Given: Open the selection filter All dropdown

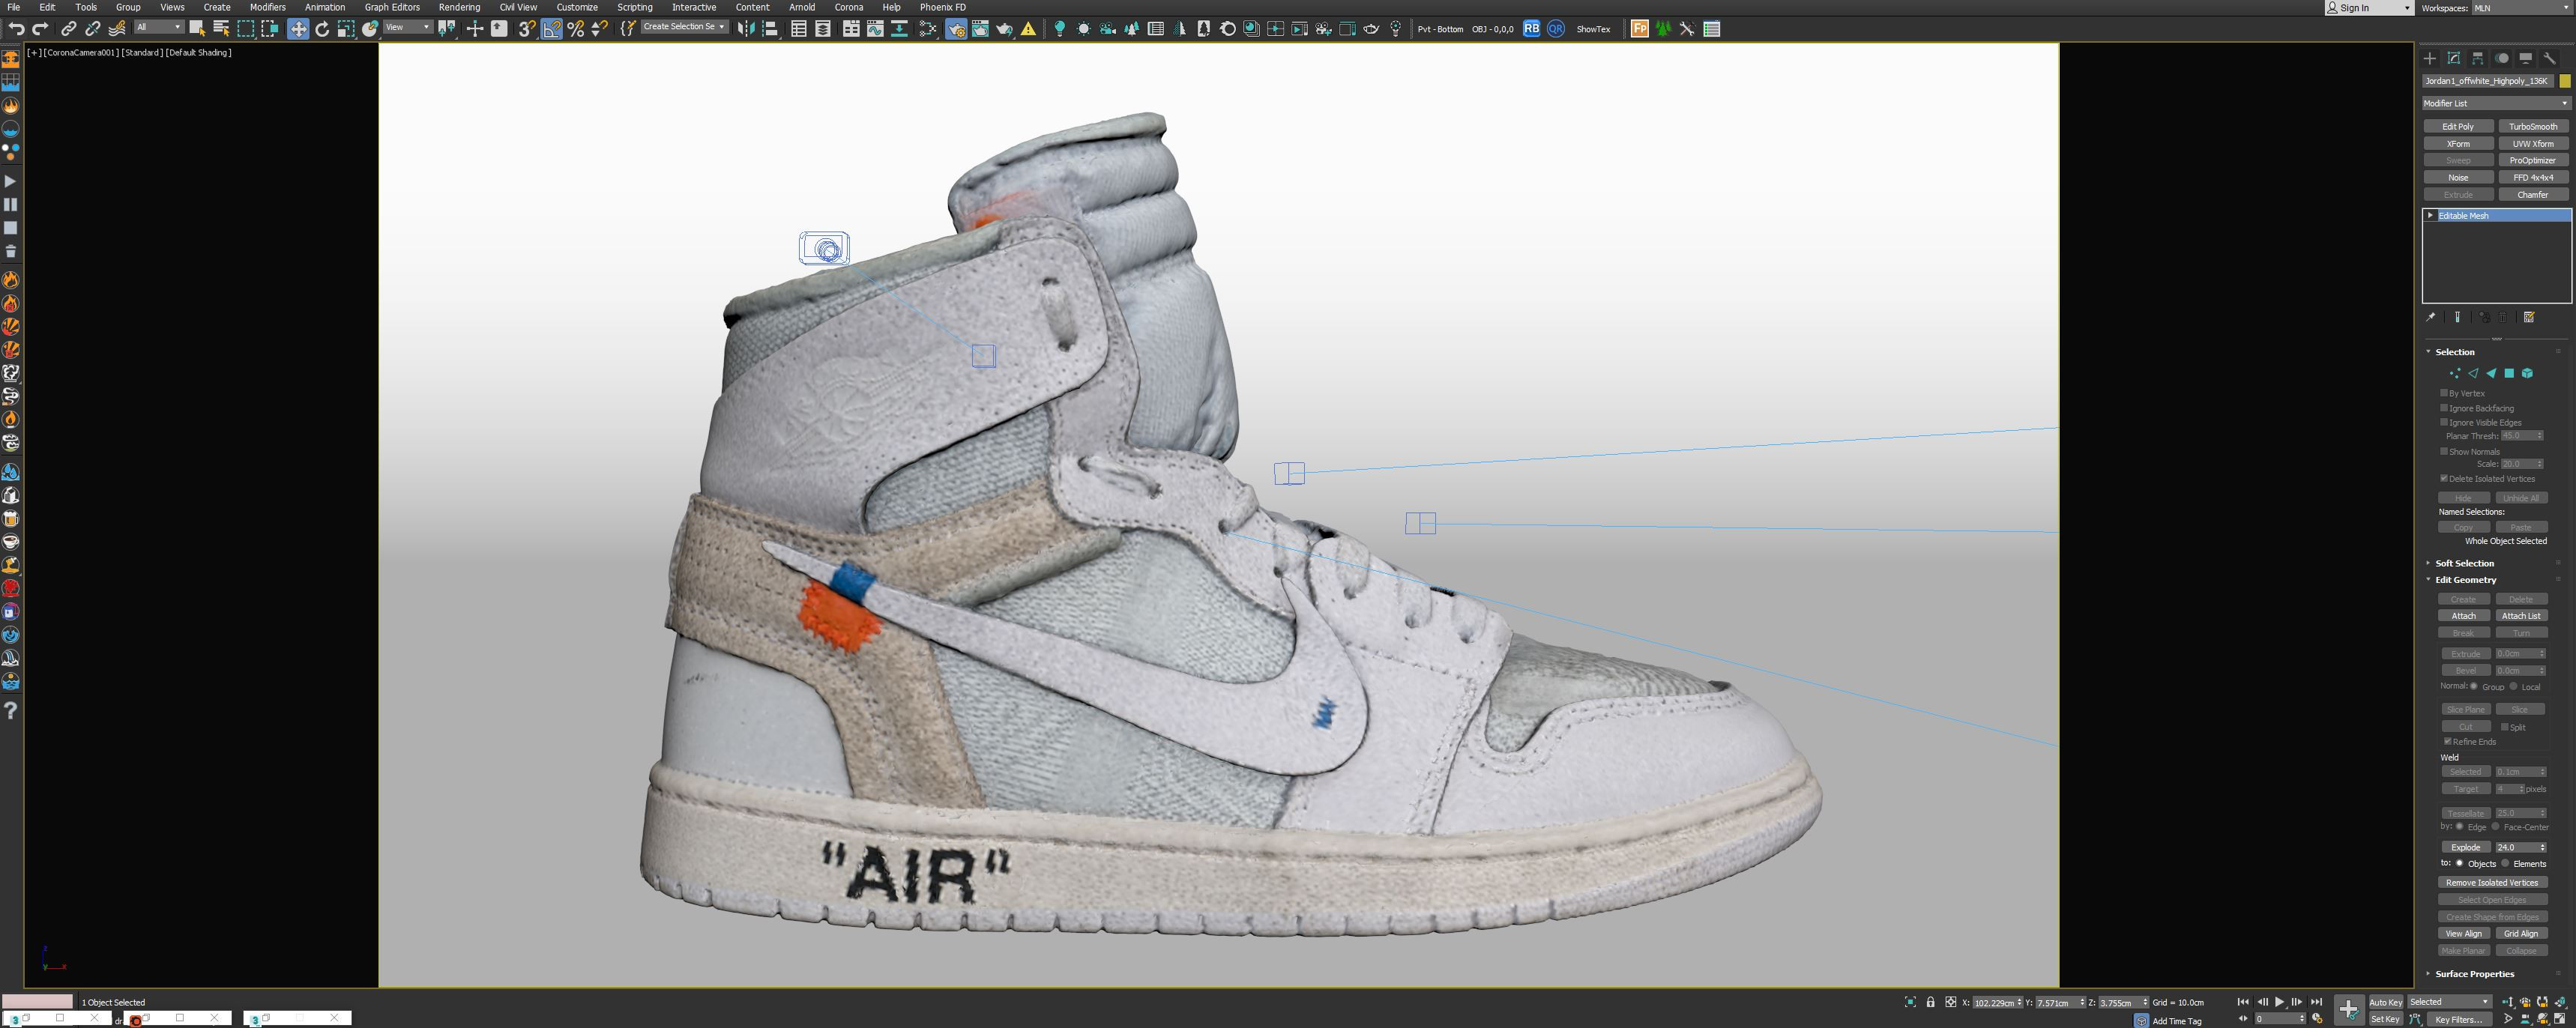Looking at the screenshot, I should (159, 27).
